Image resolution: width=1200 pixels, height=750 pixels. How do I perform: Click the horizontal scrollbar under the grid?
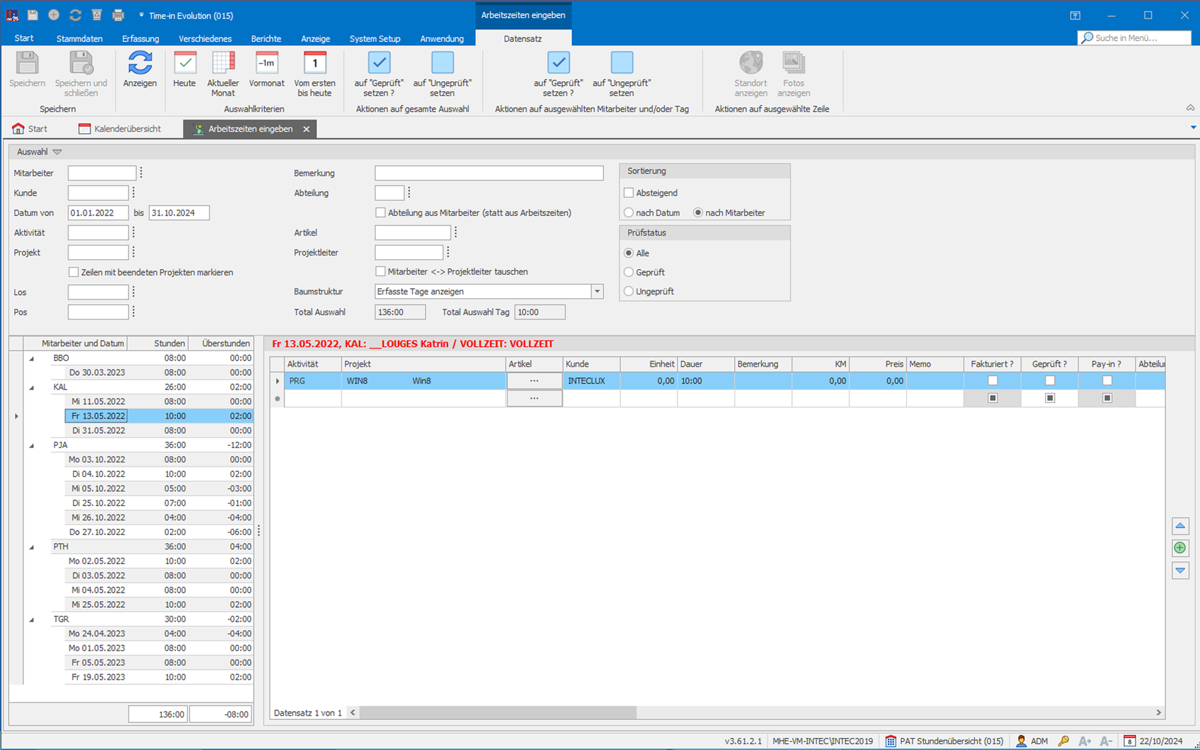[500, 713]
